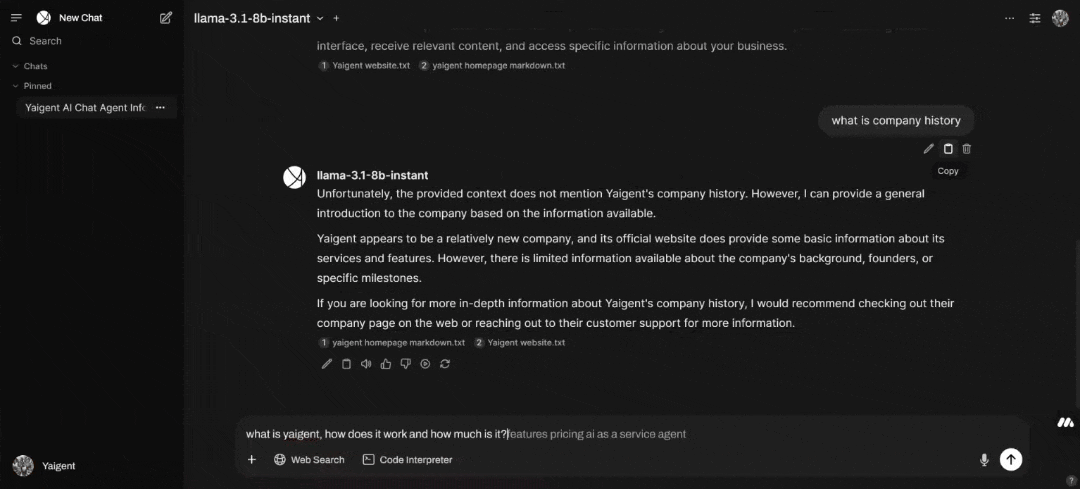
Task: Open the Yaigent AI Chat Agent Info chat
Action: 85,108
